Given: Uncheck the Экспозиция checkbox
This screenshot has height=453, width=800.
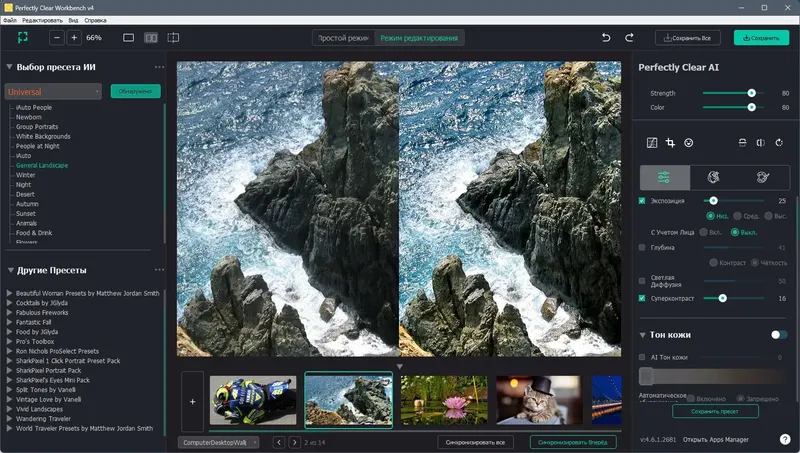Looking at the screenshot, I should 642,201.
